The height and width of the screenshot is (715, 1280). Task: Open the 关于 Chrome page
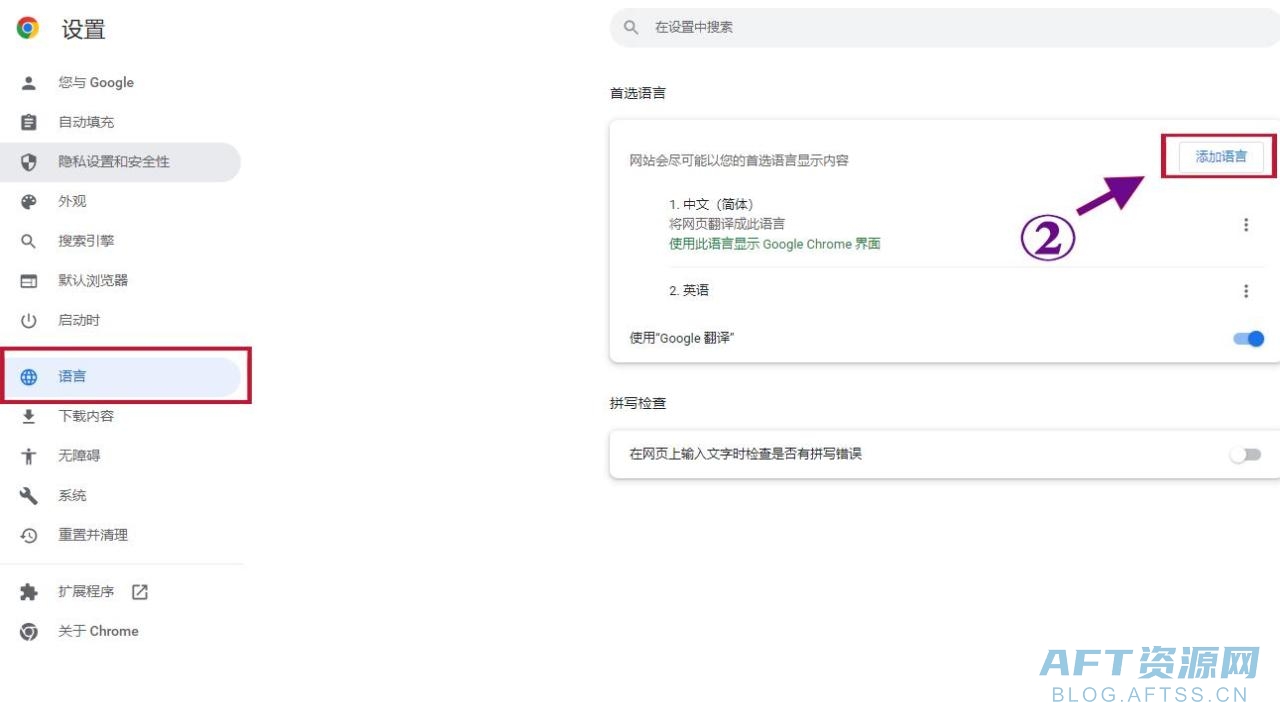coord(120,632)
